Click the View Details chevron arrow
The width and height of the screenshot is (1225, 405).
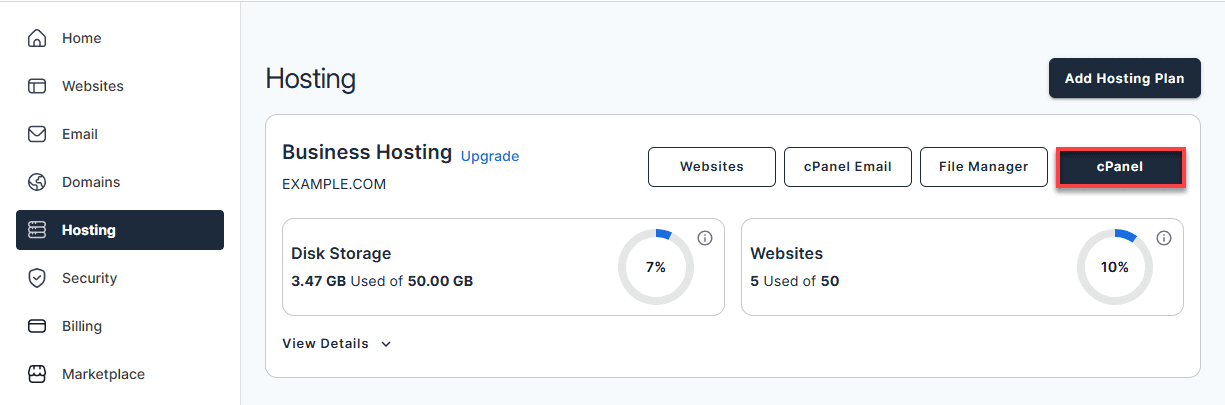coord(386,344)
